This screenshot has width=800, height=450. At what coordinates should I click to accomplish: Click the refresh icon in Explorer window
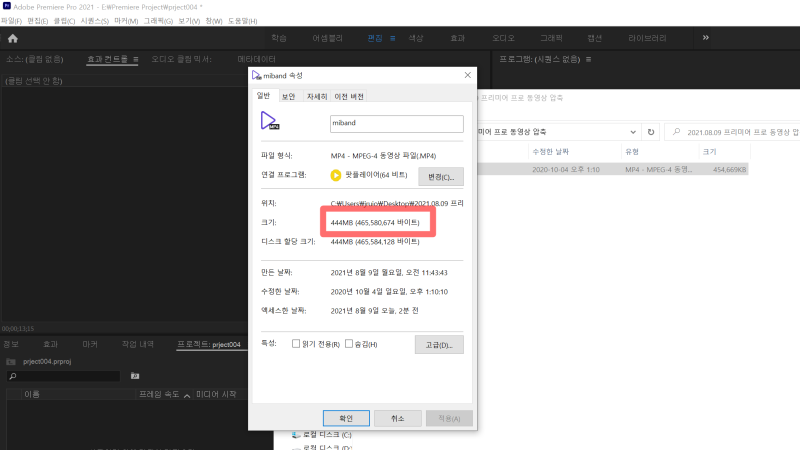[651, 132]
